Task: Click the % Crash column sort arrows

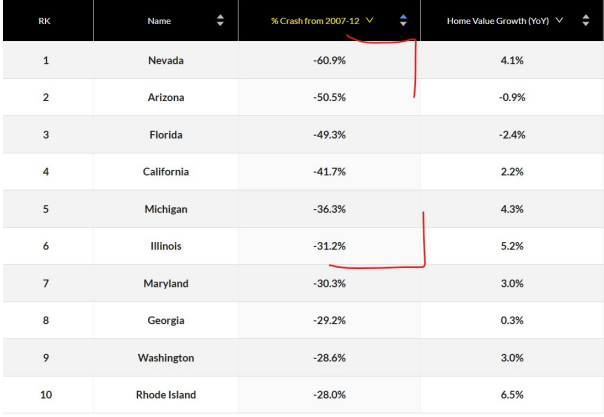Action: click(x=402, y=20)
